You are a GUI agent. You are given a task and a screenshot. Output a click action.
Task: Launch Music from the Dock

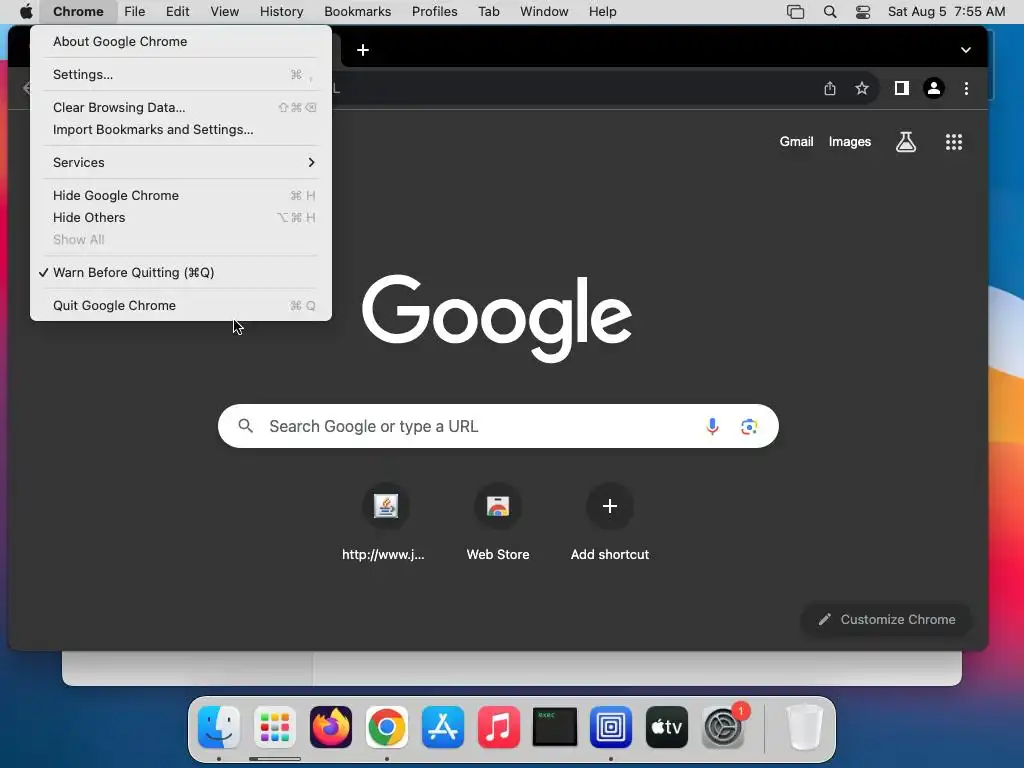[499, 727]
